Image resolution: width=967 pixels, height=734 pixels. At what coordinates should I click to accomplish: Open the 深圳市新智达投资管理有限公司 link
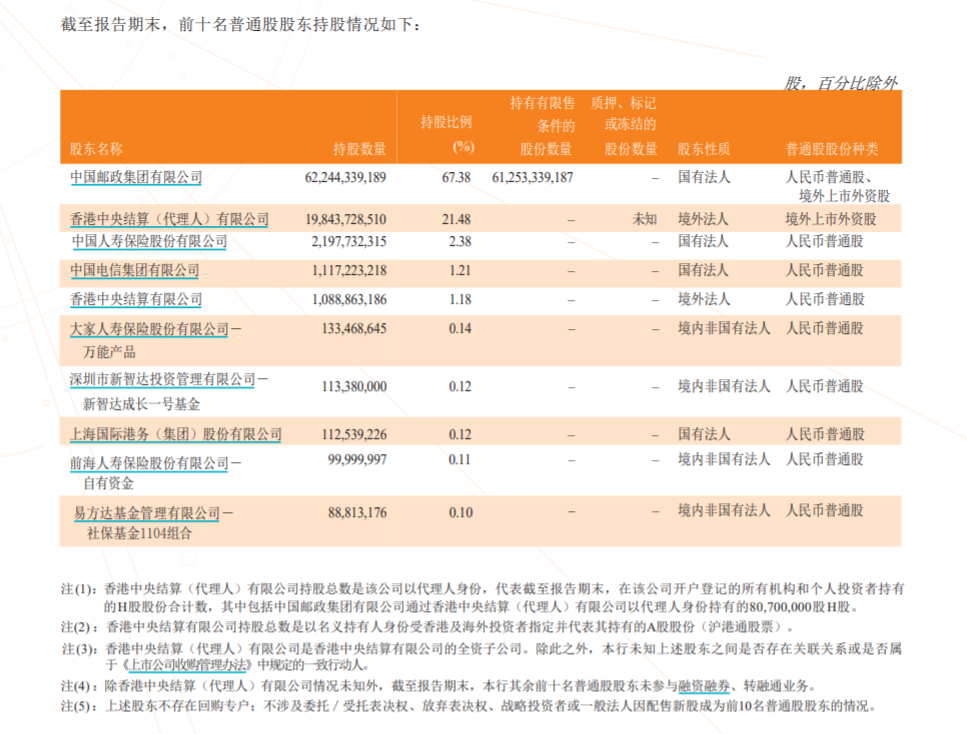163,379
